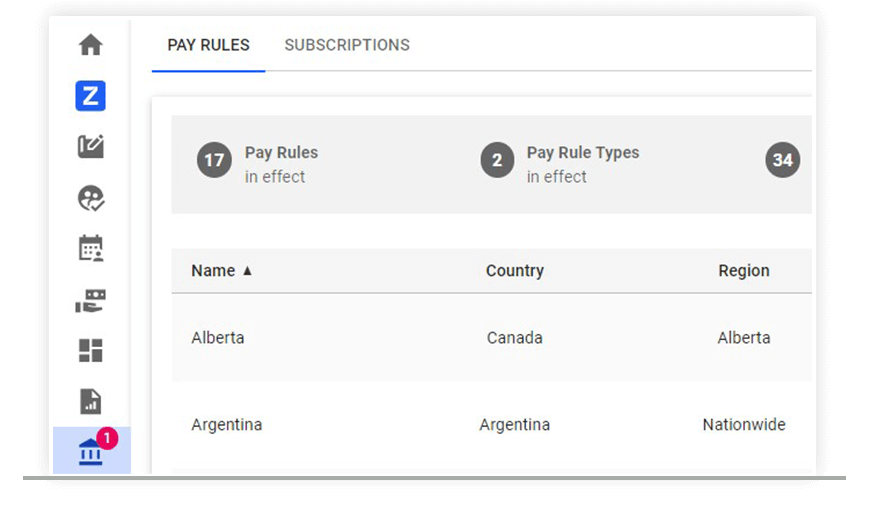This screenshot has width=874, height=517.
Task: Open the face with checkmark sidebar icon
Action: pos(91,198)
